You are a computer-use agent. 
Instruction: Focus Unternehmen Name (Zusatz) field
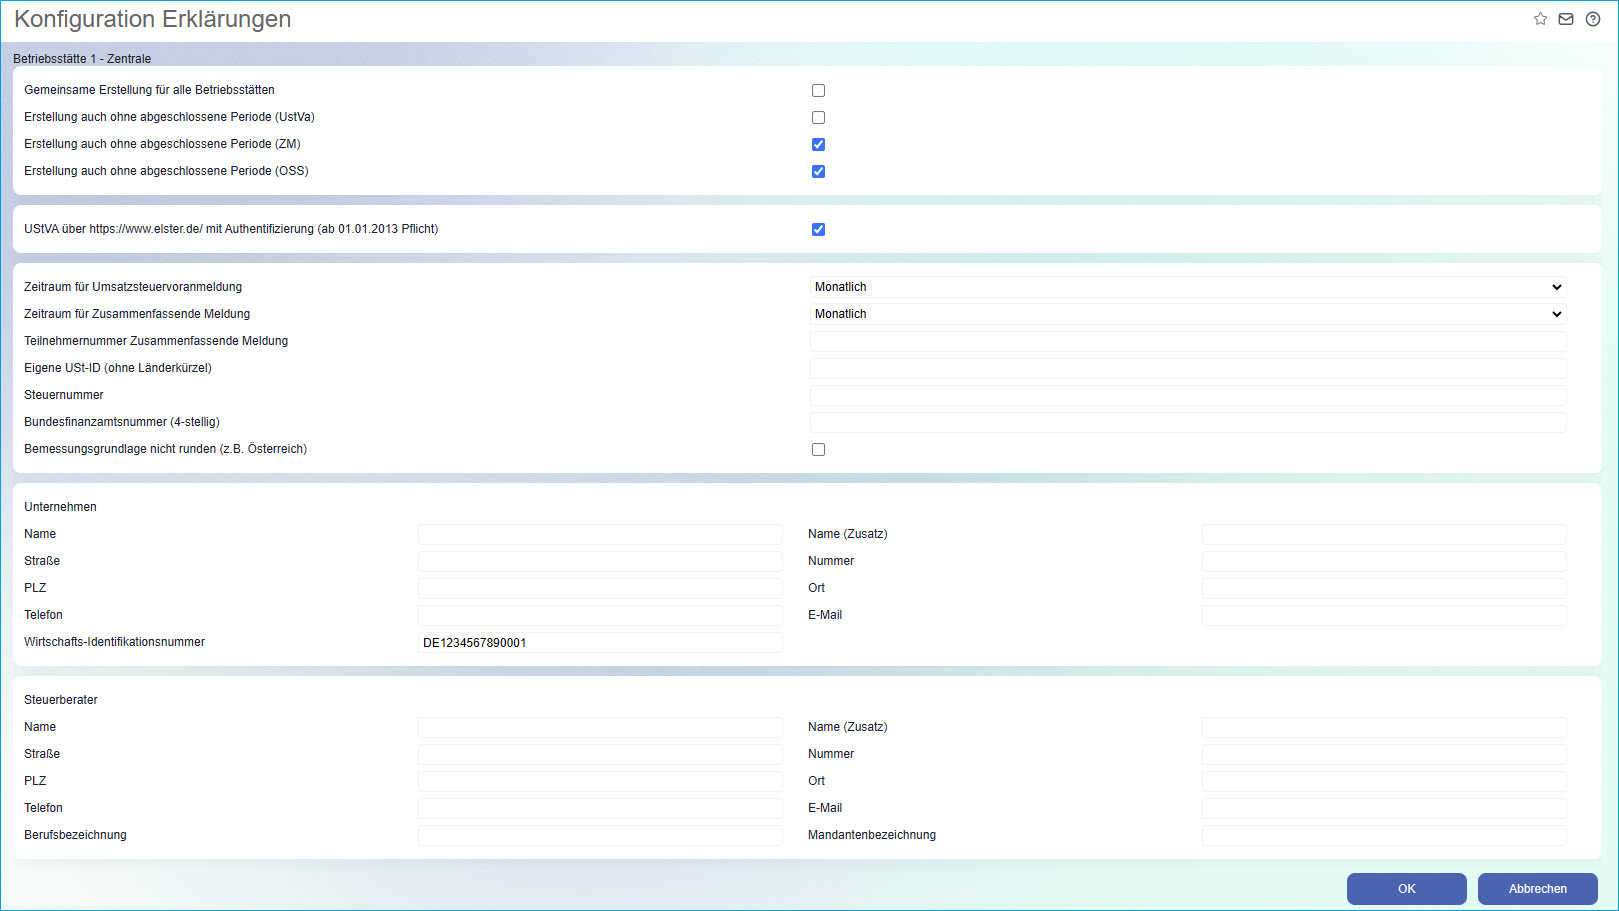pos(1384,534)
